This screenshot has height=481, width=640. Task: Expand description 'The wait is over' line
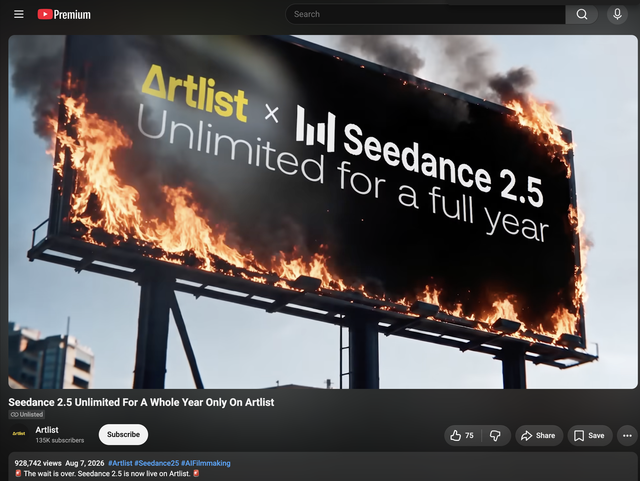click(107, 474)
